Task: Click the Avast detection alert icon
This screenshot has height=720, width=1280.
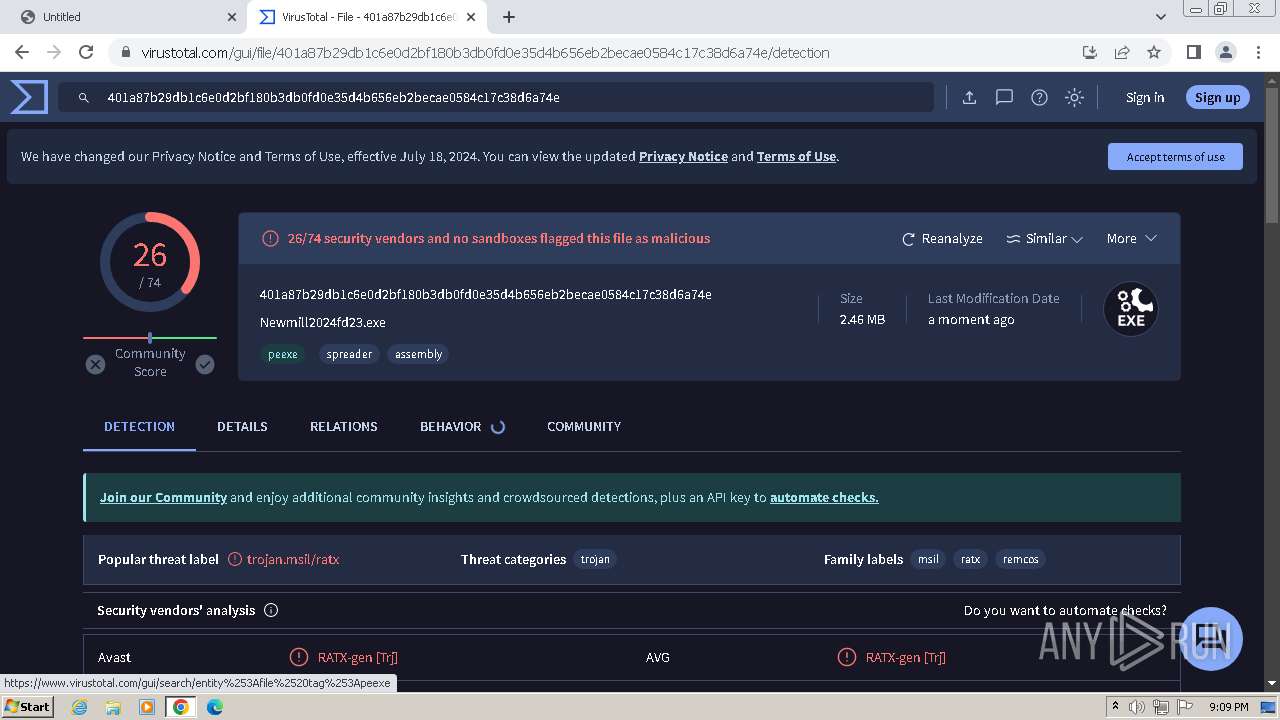Action: click(x=298, y=657)
